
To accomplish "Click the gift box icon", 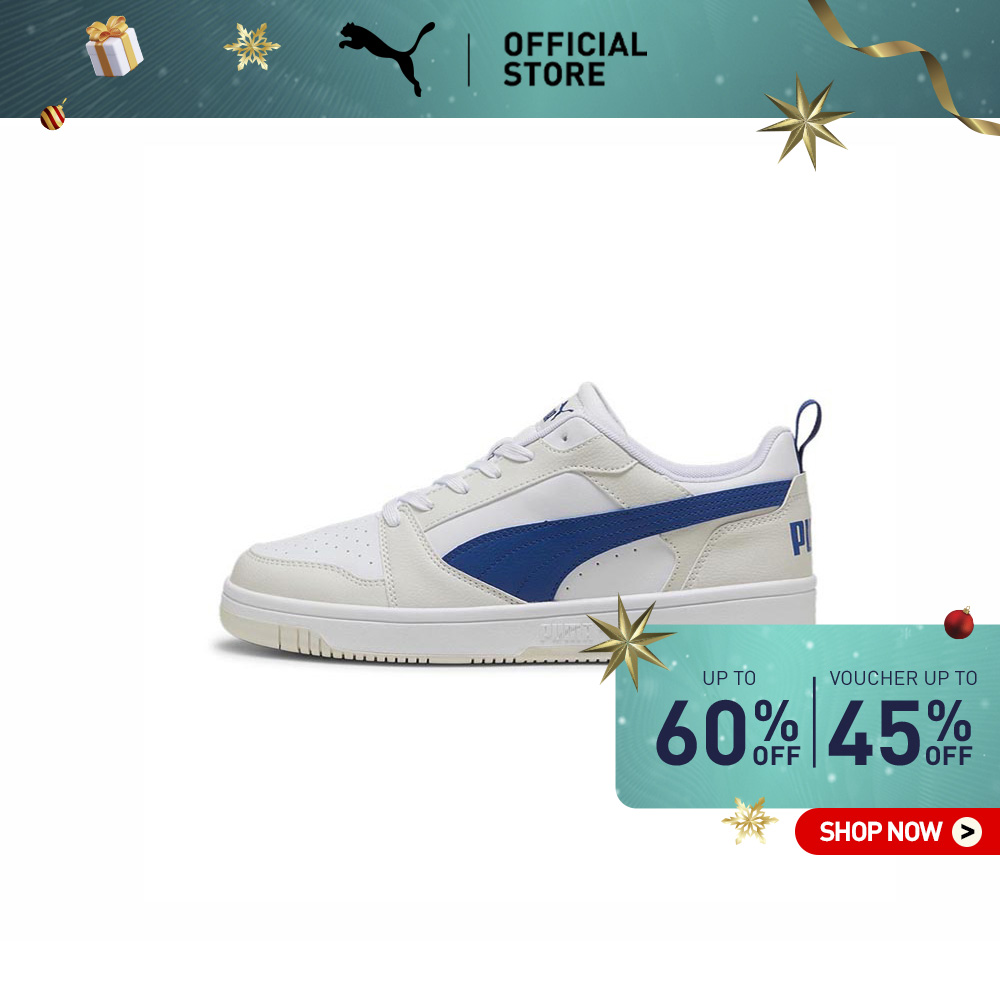I will click(114, 47).
